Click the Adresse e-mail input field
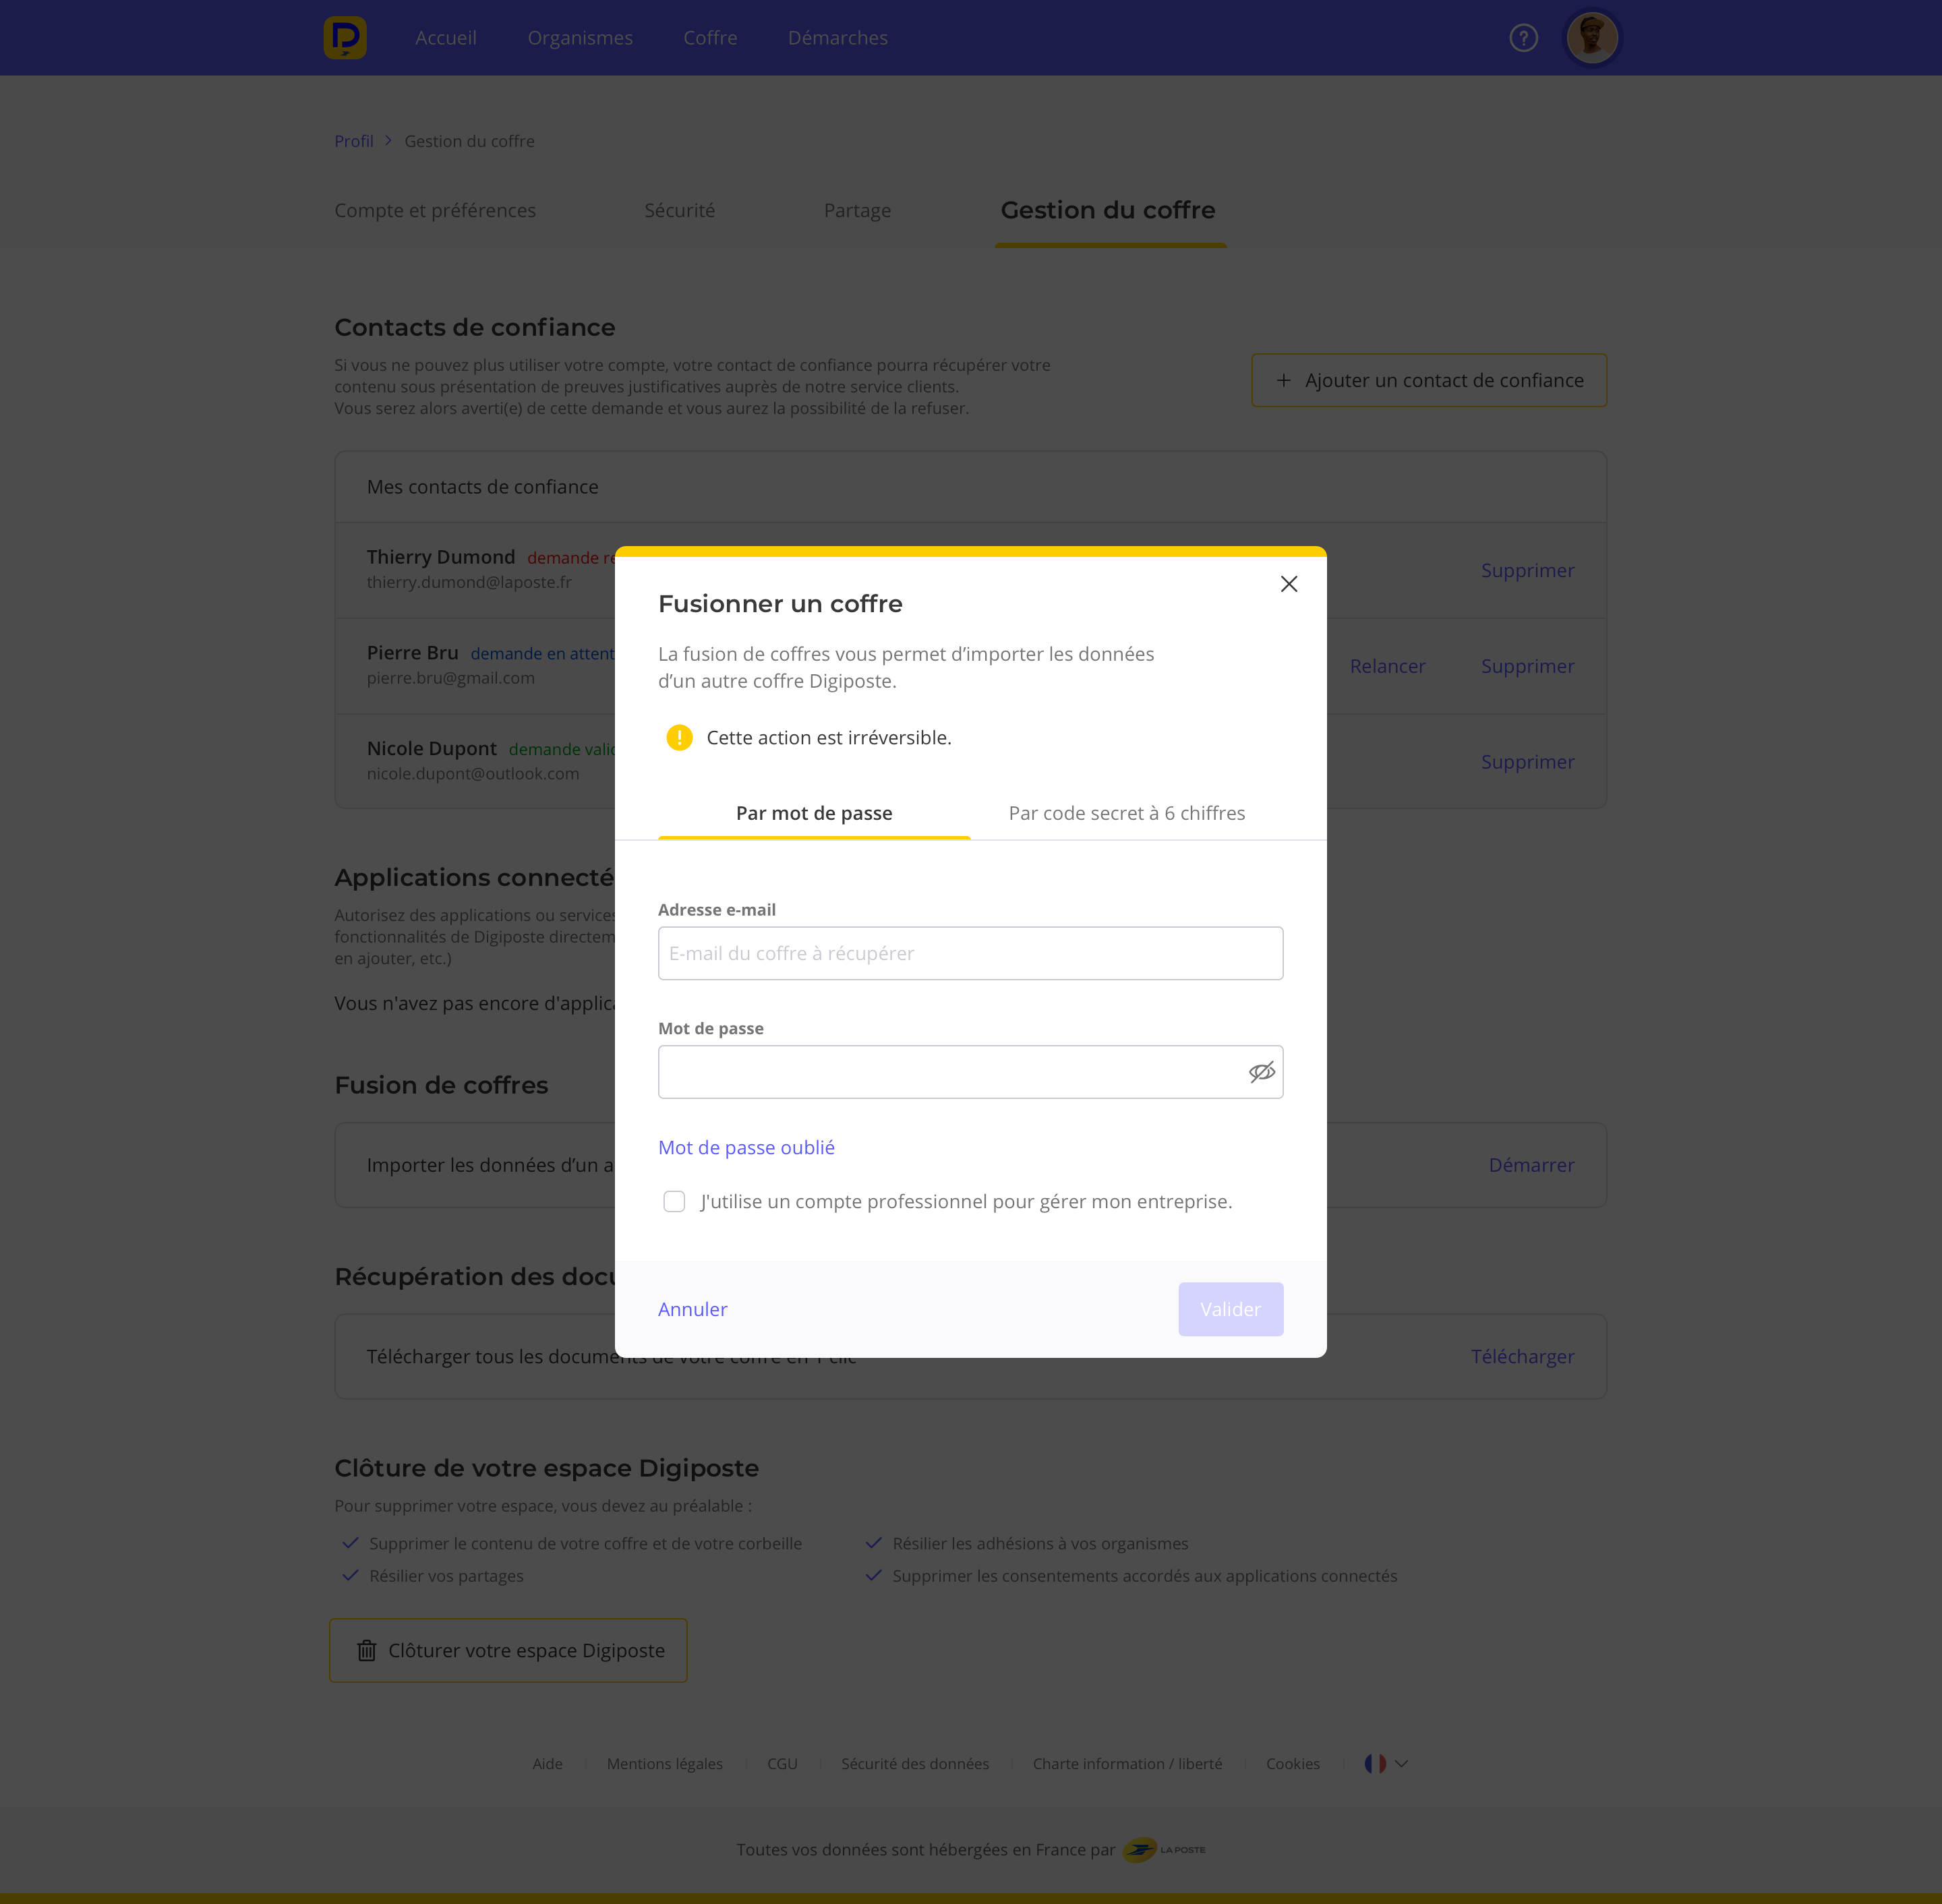Viewport: 1942px width, 1904px height. 970,953
